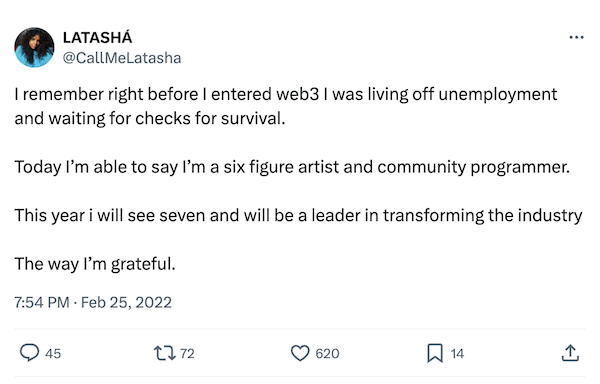Click 'The way I'm grateful.' text
Image resolution: width=600 pixels, height=384 pixels.
tap(95, 264)
